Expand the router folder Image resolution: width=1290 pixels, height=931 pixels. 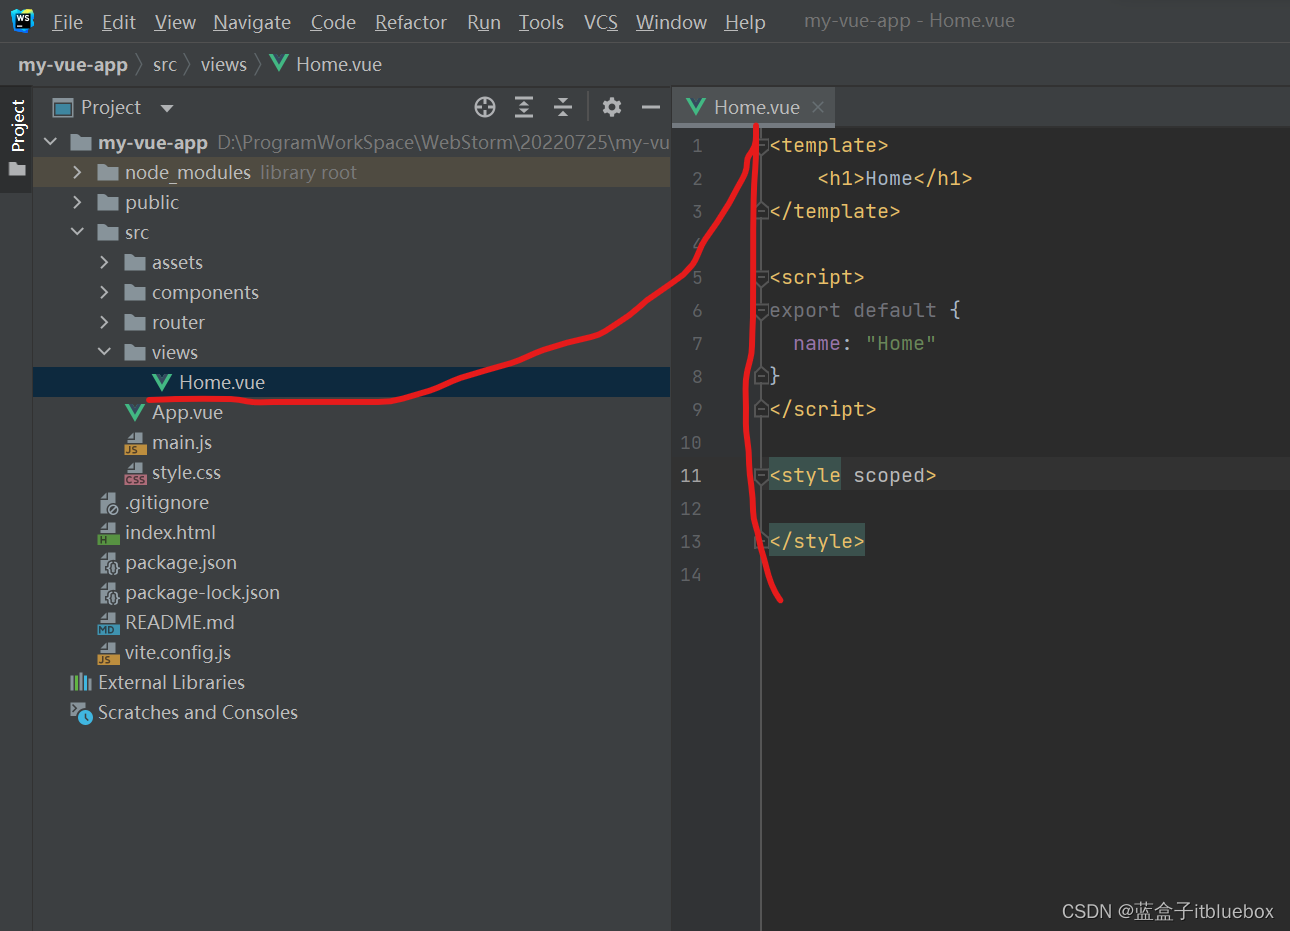104,322
